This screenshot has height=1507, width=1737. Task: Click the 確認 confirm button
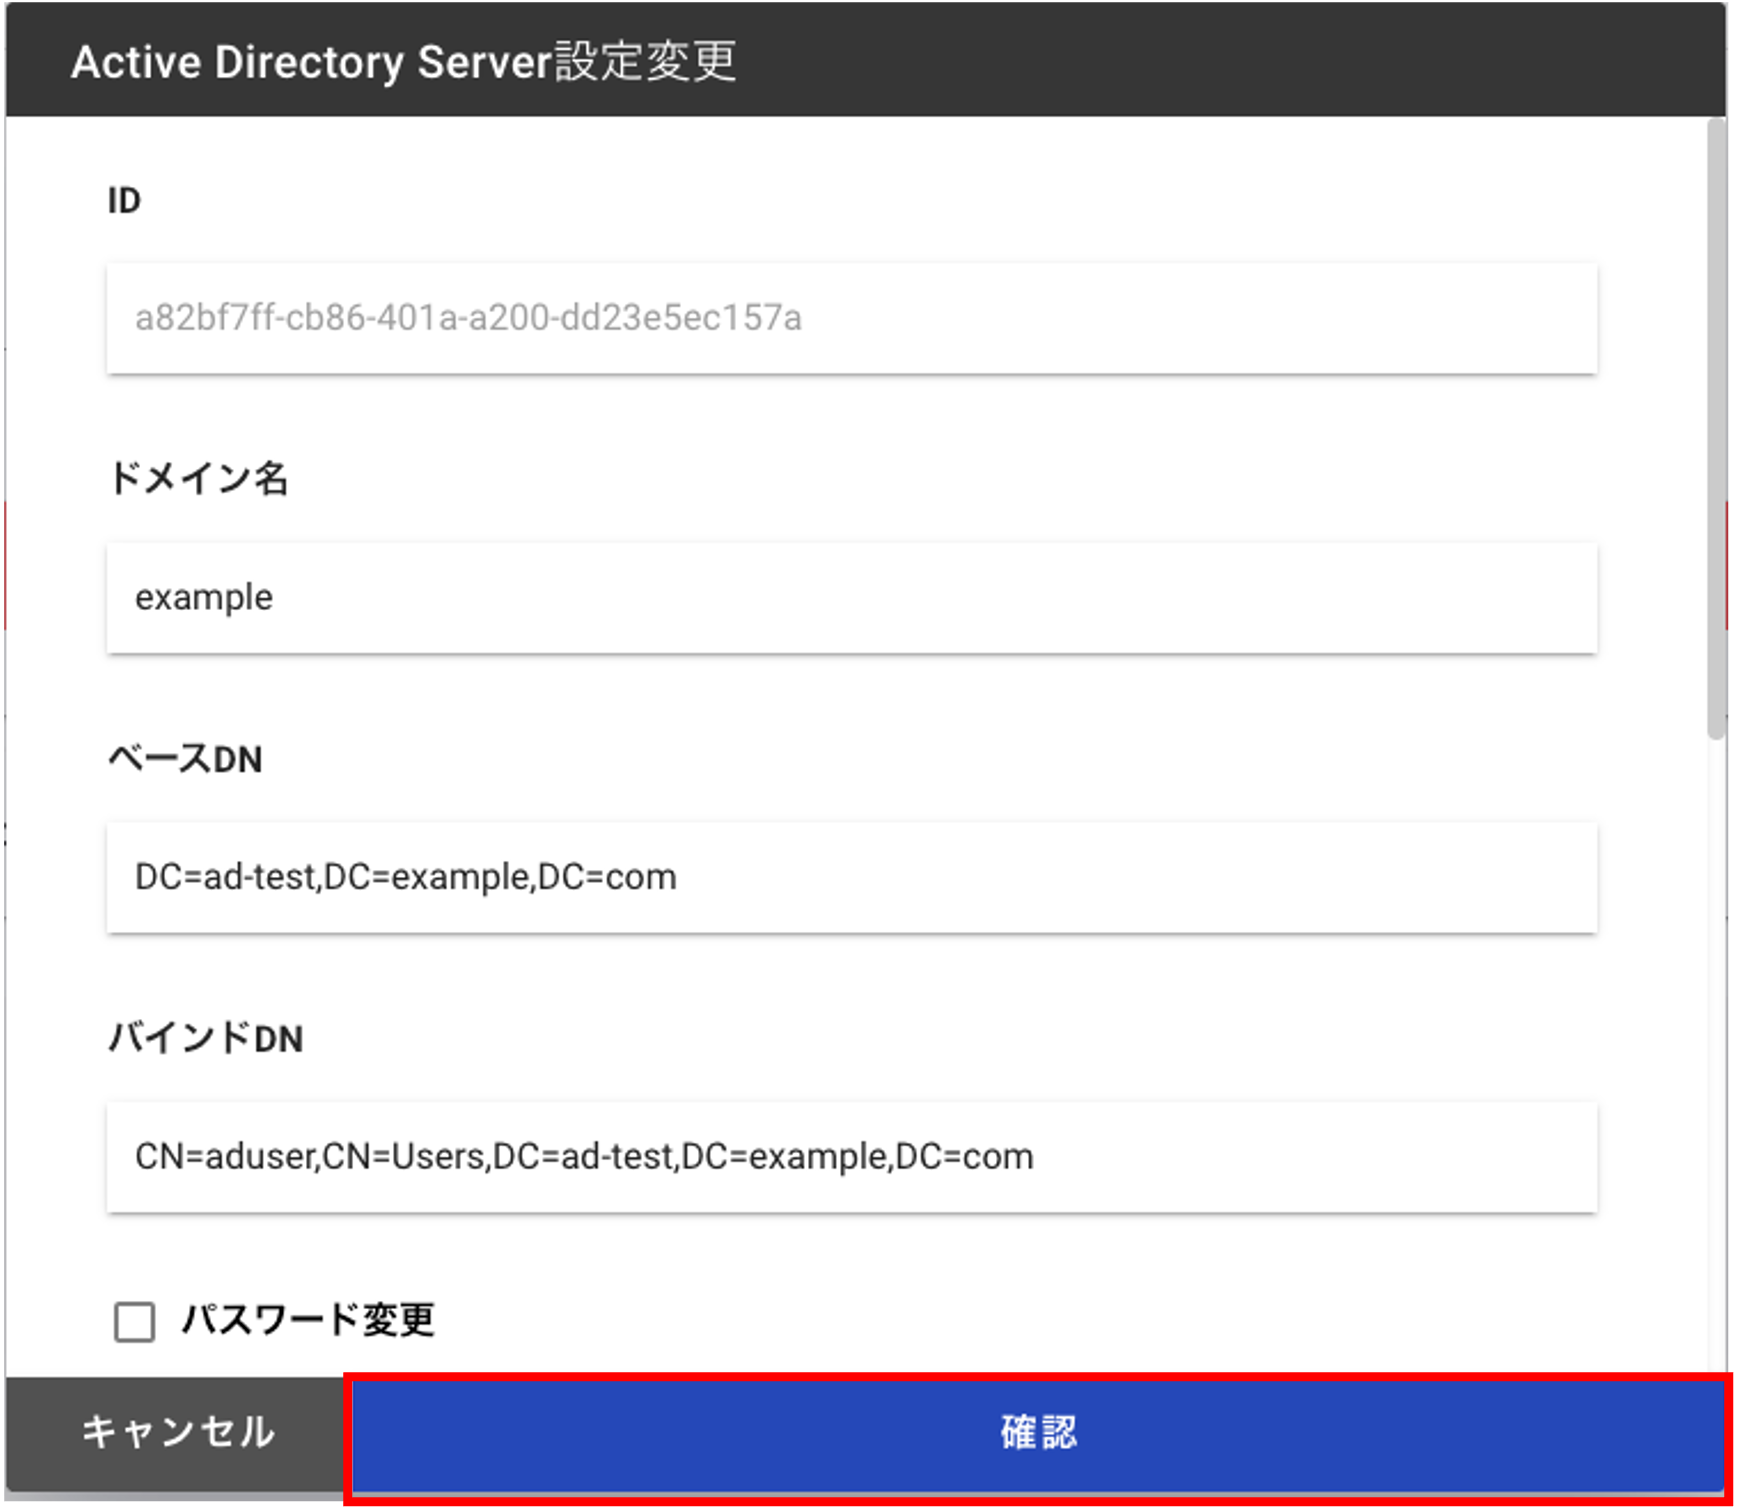point(1038,1437)
